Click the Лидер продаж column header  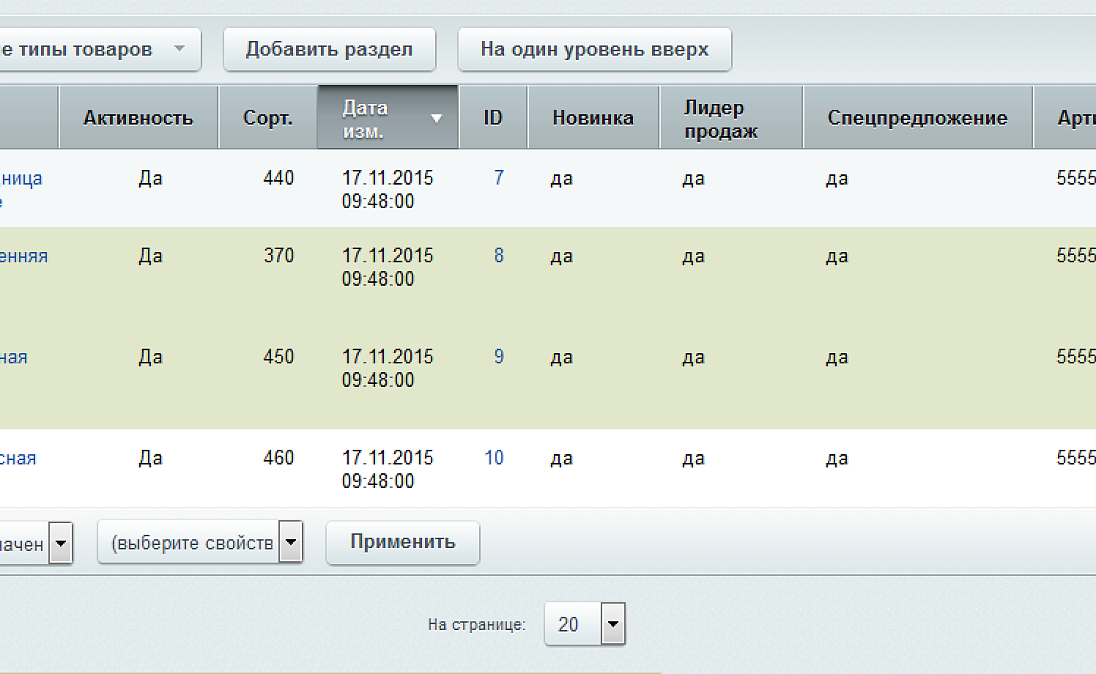point(721,118)
